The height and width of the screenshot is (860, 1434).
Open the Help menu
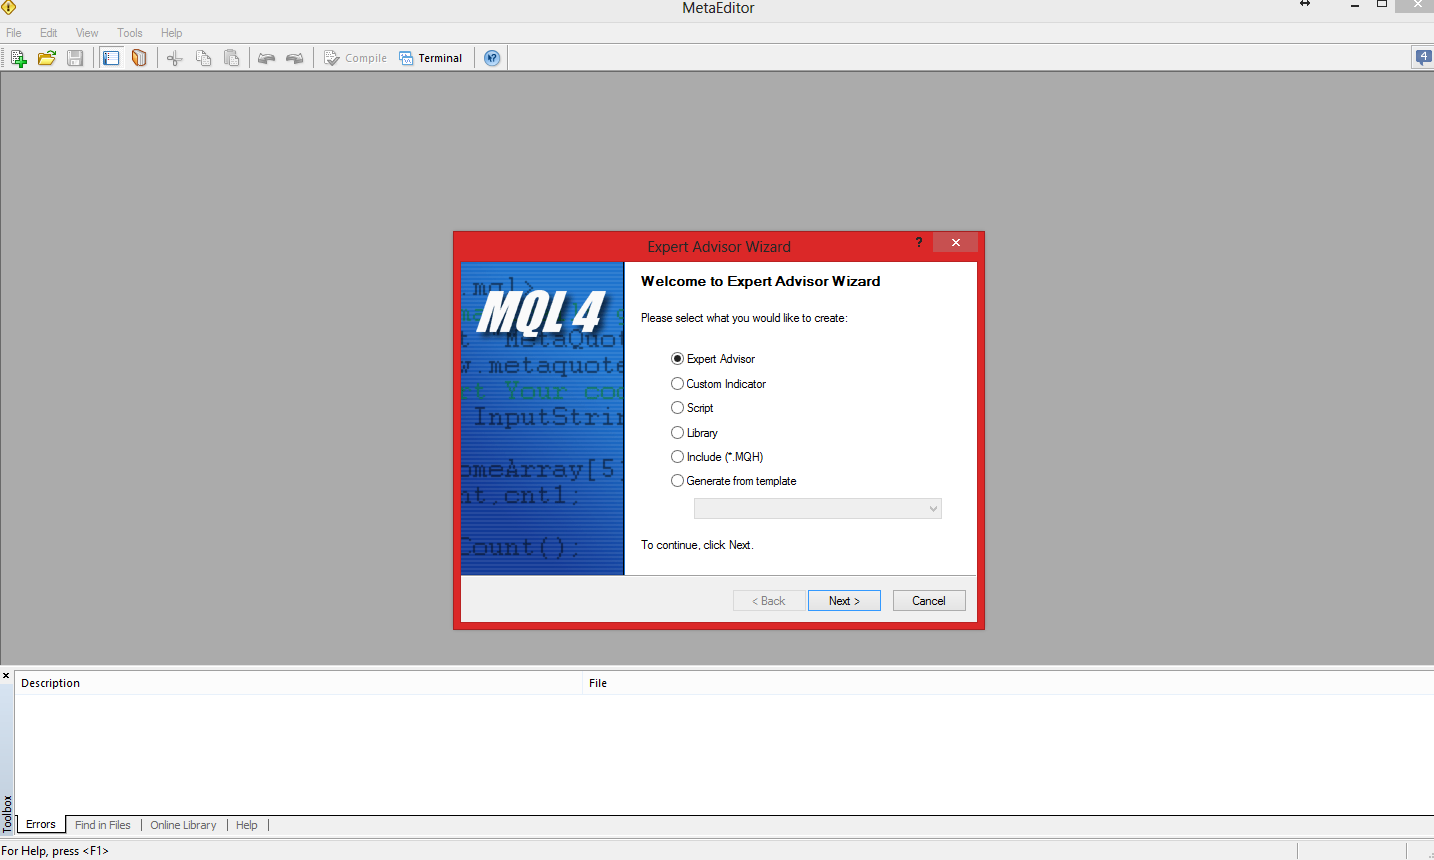pyautogui.click(x=172, y=33)
